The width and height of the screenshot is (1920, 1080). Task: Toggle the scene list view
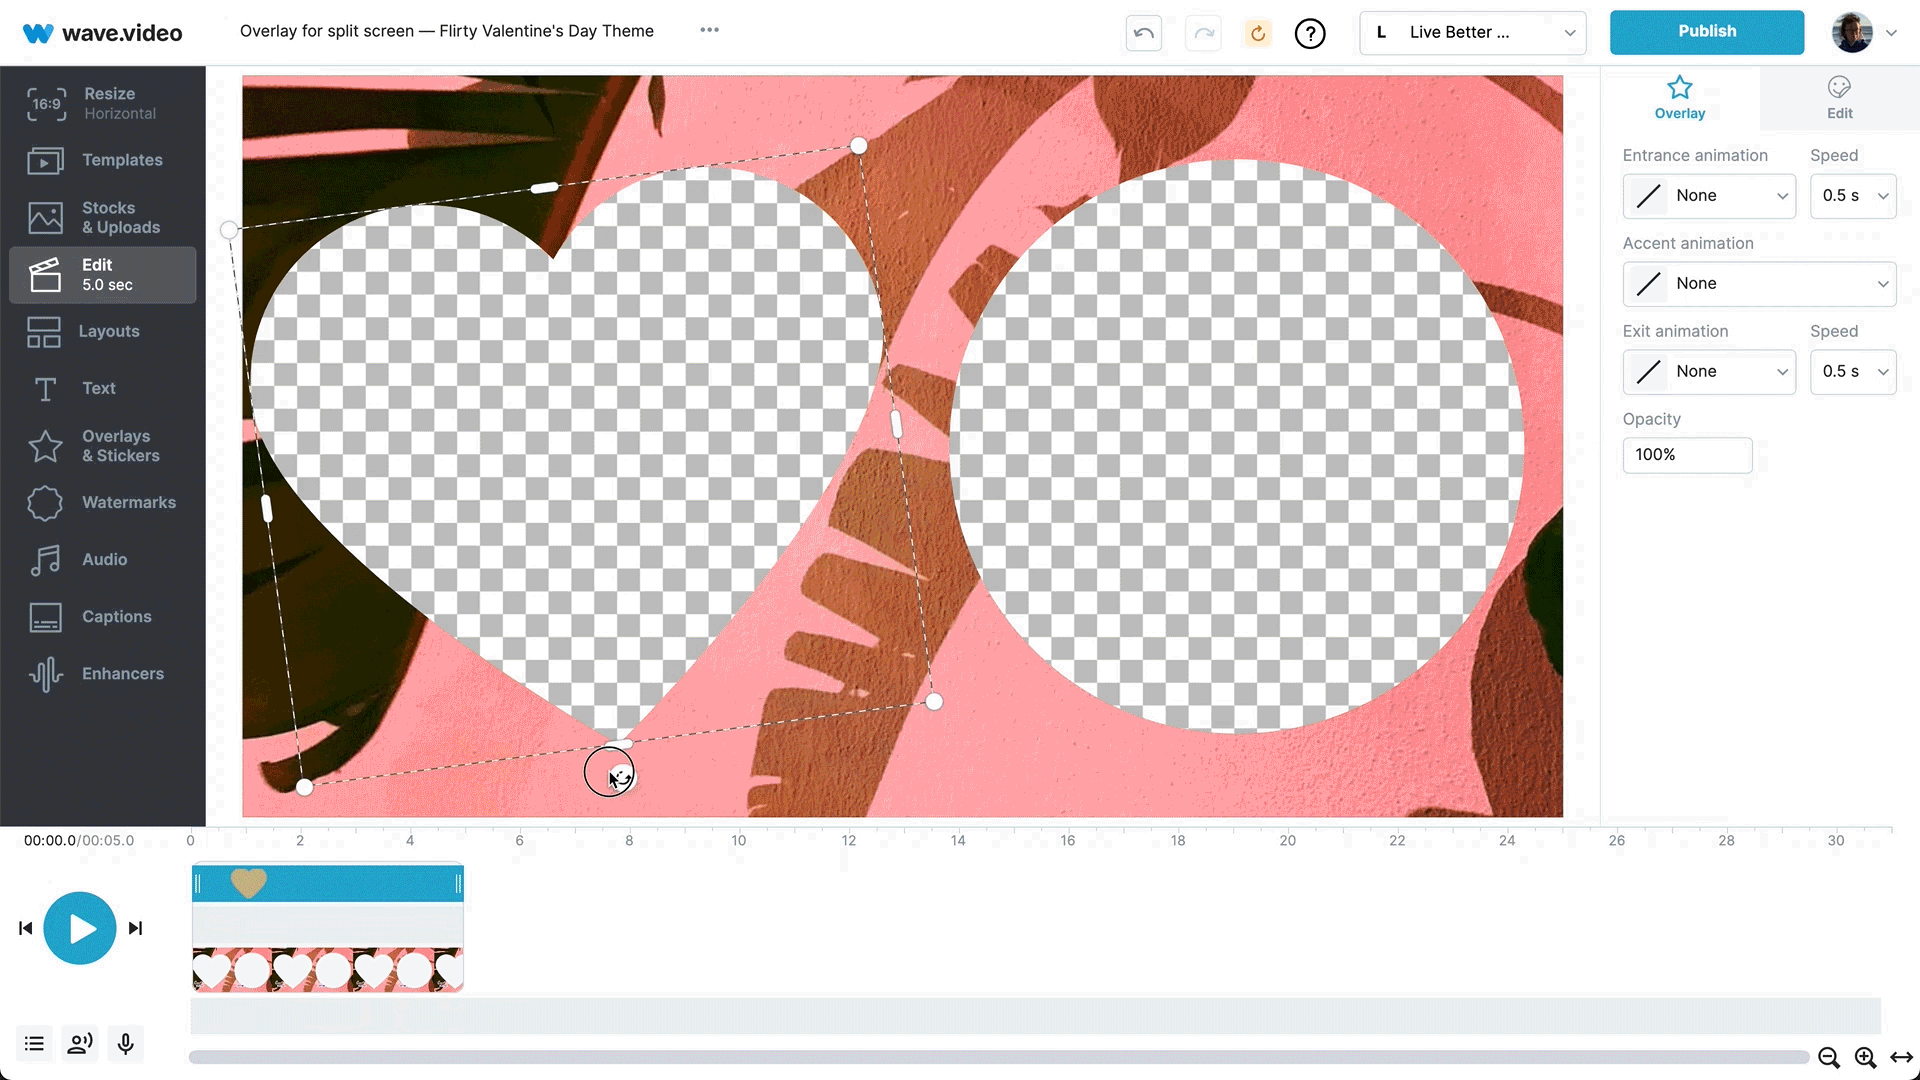pos(33,1043)
